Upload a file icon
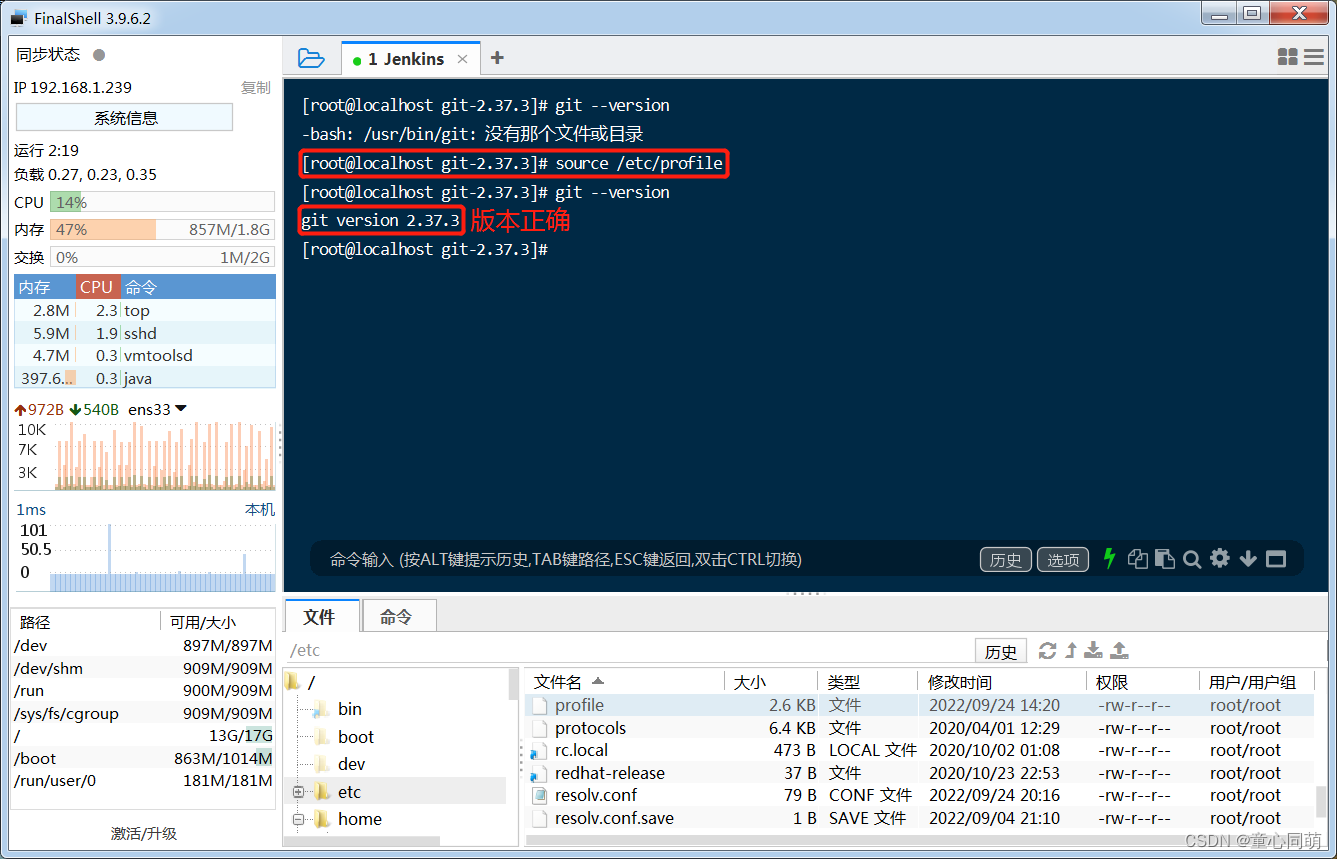This screenshot has height=859, width=1337. pyautogui.click(x=1120, y=651)
